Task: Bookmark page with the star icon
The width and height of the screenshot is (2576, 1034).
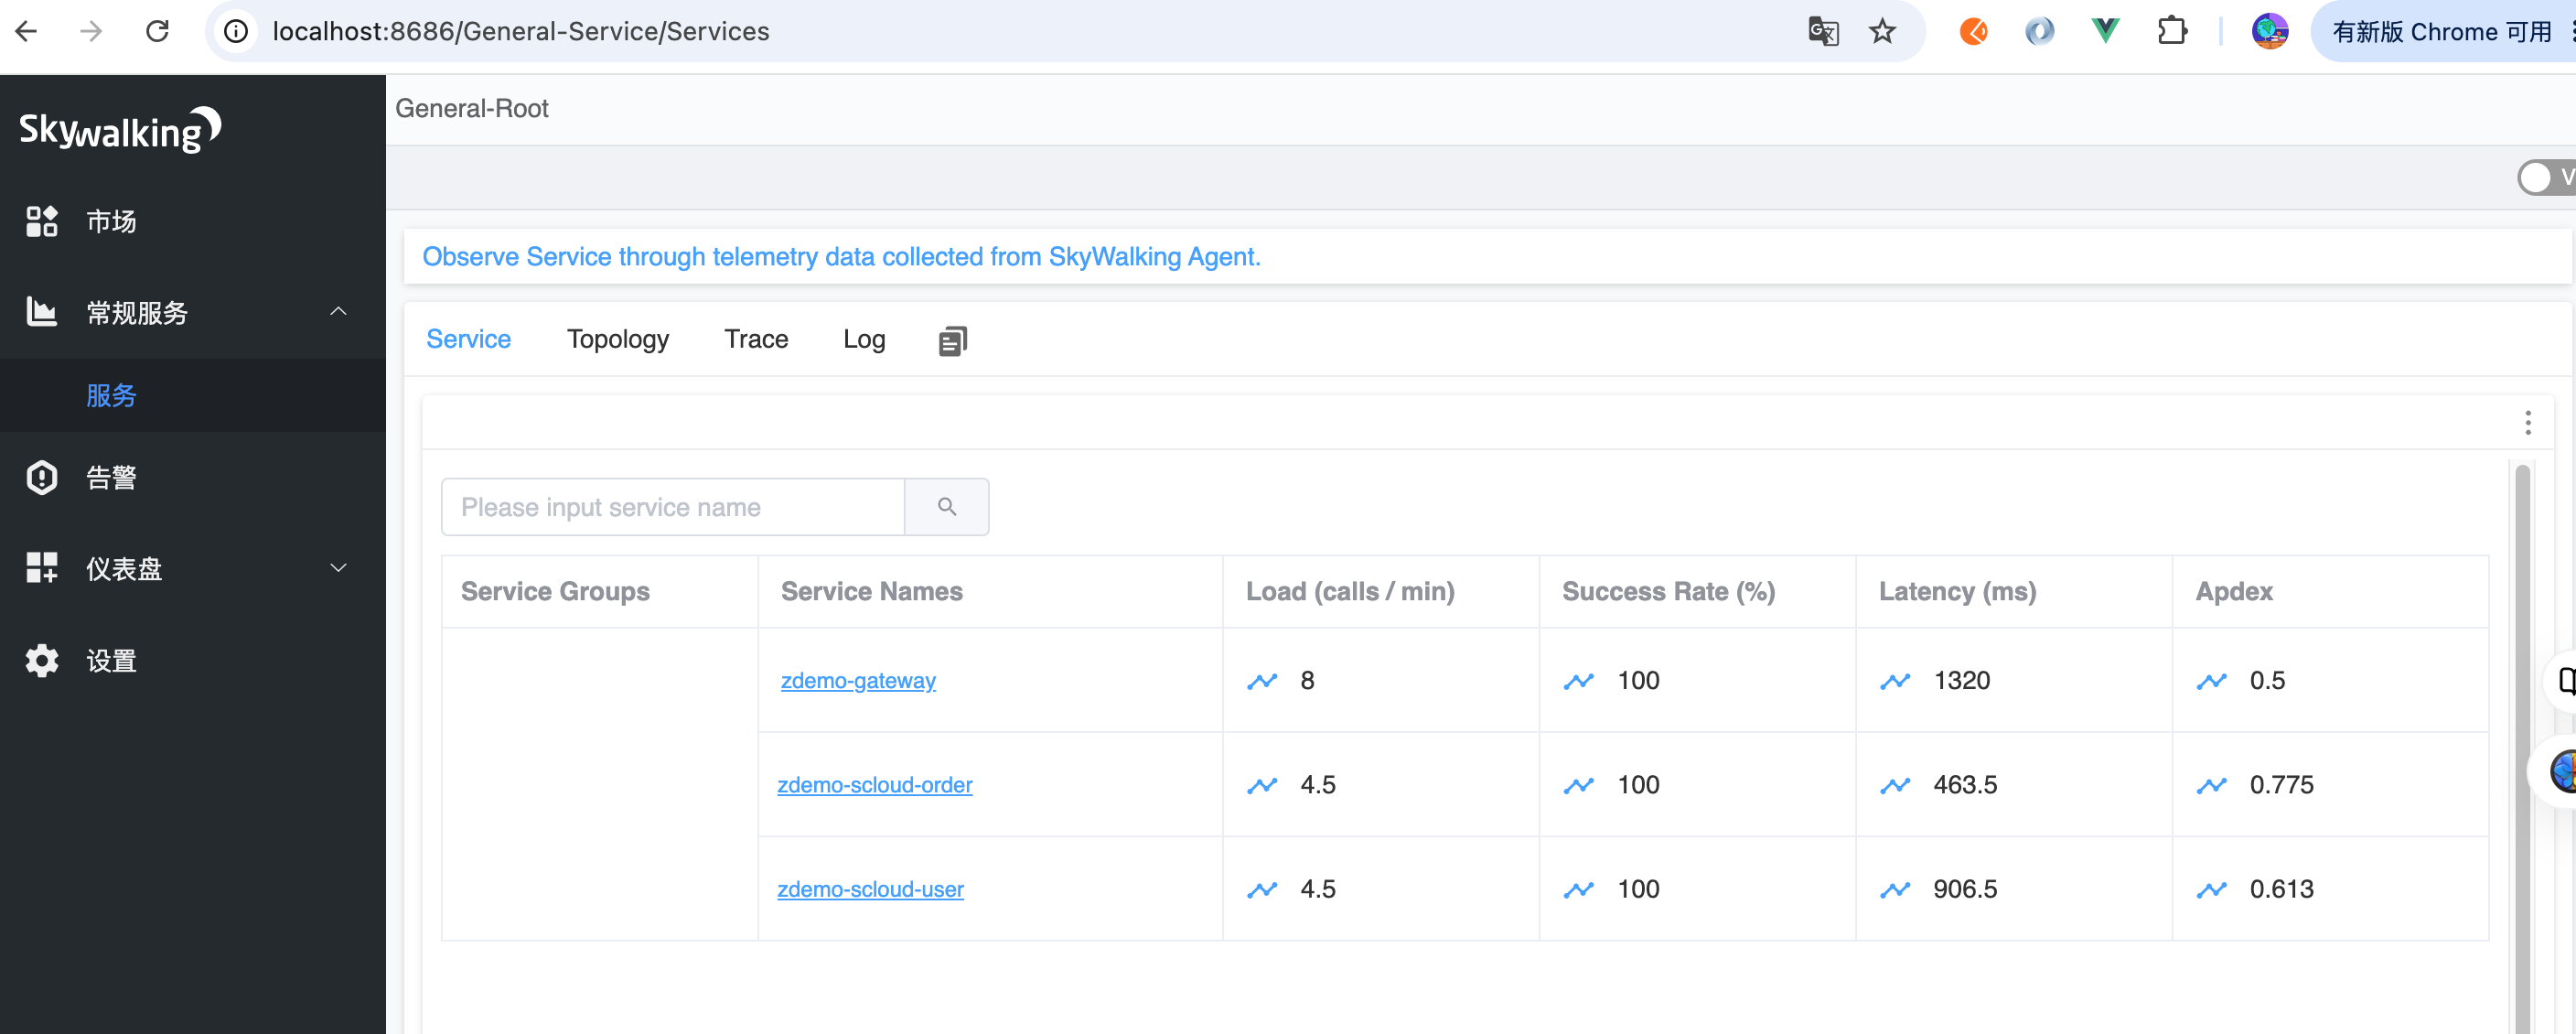Action: coord(1882,31)
